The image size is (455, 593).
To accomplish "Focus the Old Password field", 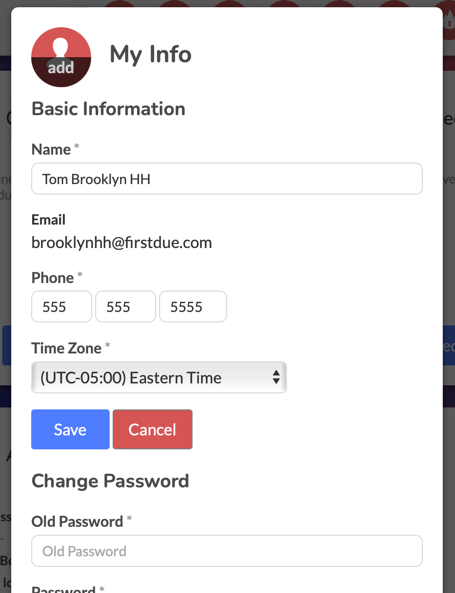I will [x=227, y=551].
